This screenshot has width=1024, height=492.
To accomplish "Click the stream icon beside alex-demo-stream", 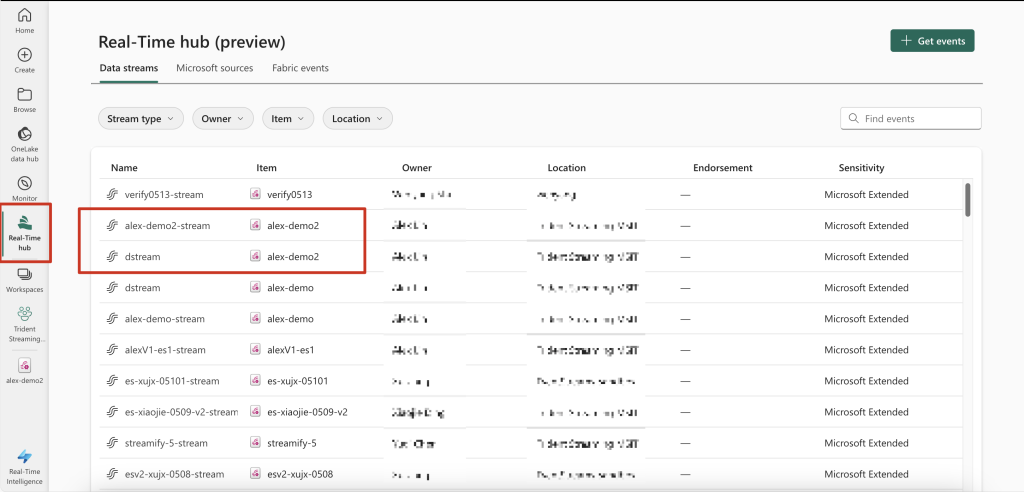I will (112, 319).
